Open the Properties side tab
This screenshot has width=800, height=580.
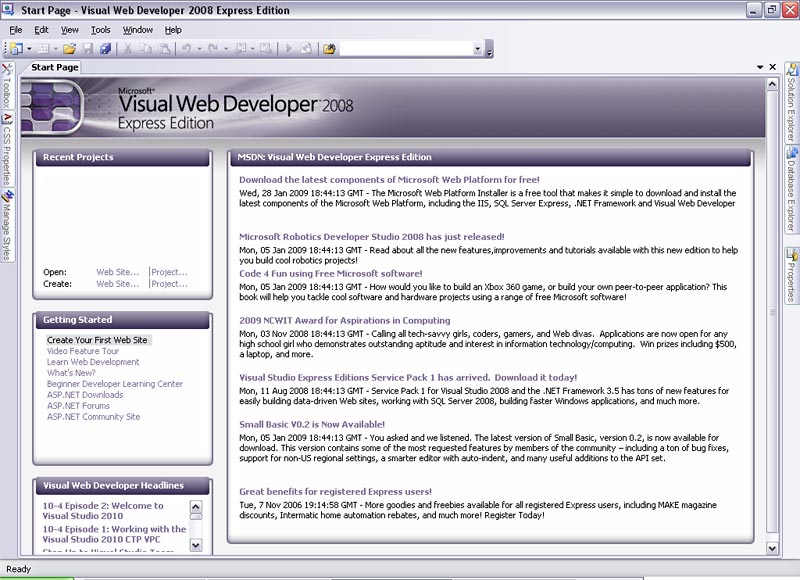click(x=791, y=275)
